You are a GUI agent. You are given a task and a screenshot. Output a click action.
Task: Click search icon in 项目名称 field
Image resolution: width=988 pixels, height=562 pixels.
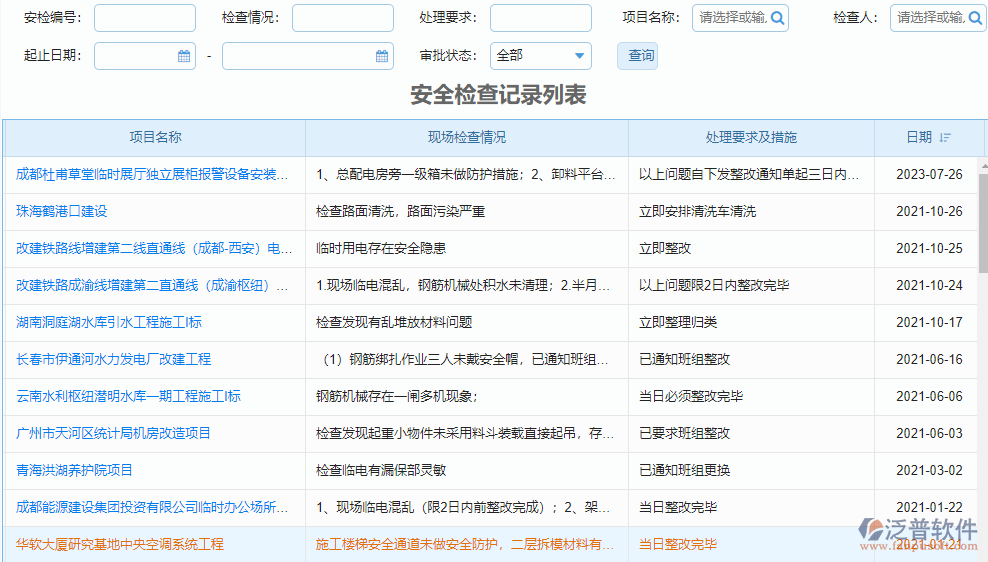point(778,18)
